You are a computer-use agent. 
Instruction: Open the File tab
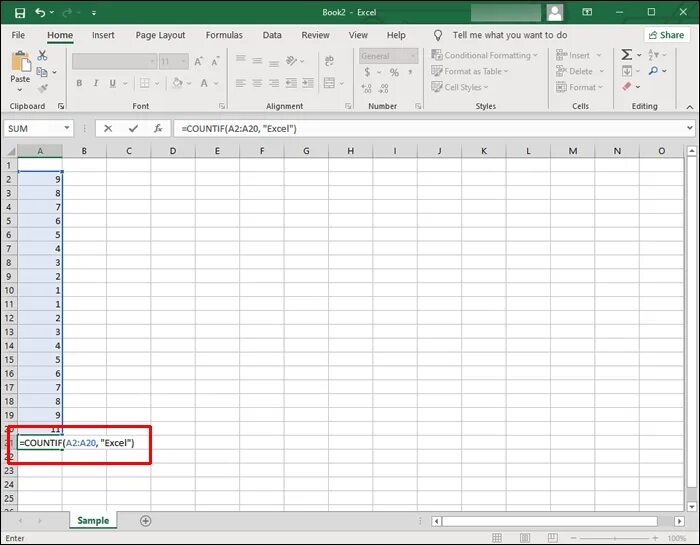pyautogui.click(x=18, y=35)
